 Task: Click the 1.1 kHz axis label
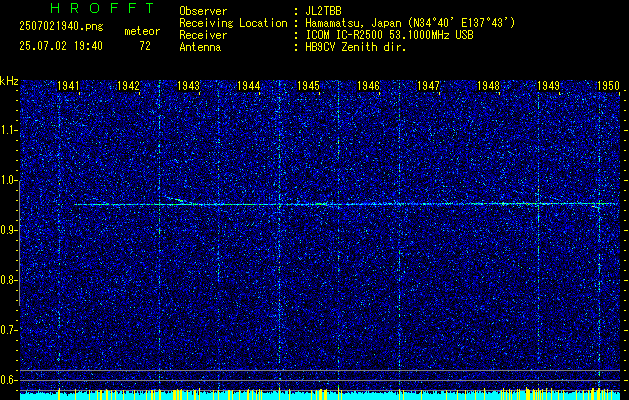(8, 130)
